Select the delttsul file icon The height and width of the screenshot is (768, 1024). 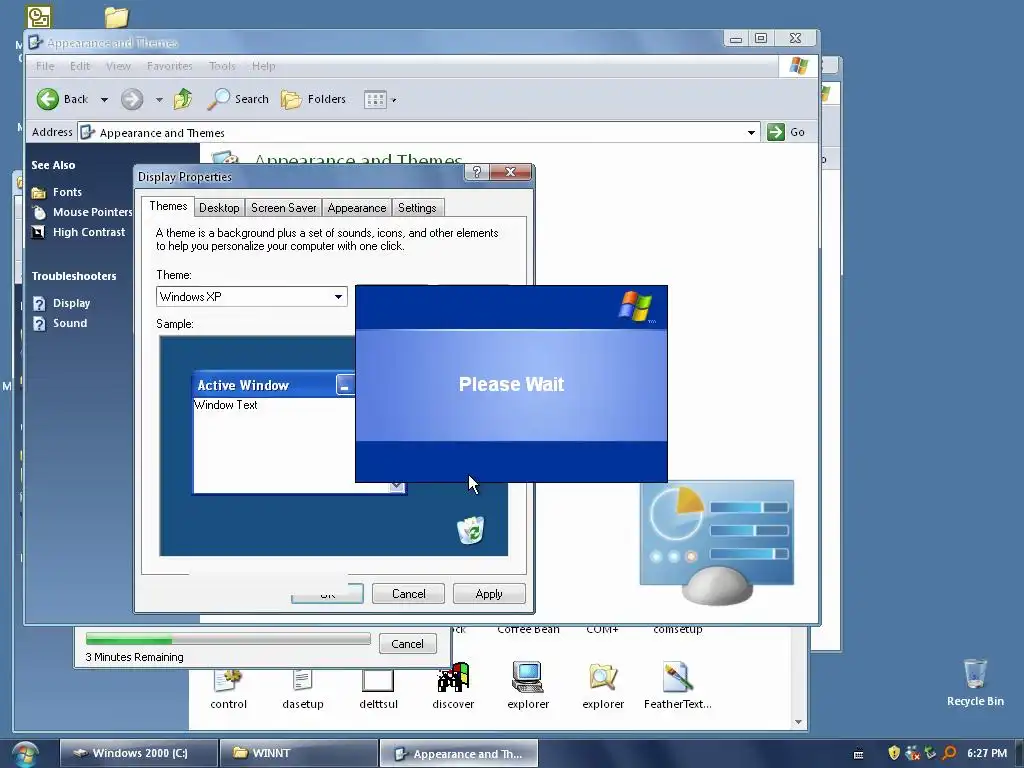pyautogui.click(x=378, y=680)
